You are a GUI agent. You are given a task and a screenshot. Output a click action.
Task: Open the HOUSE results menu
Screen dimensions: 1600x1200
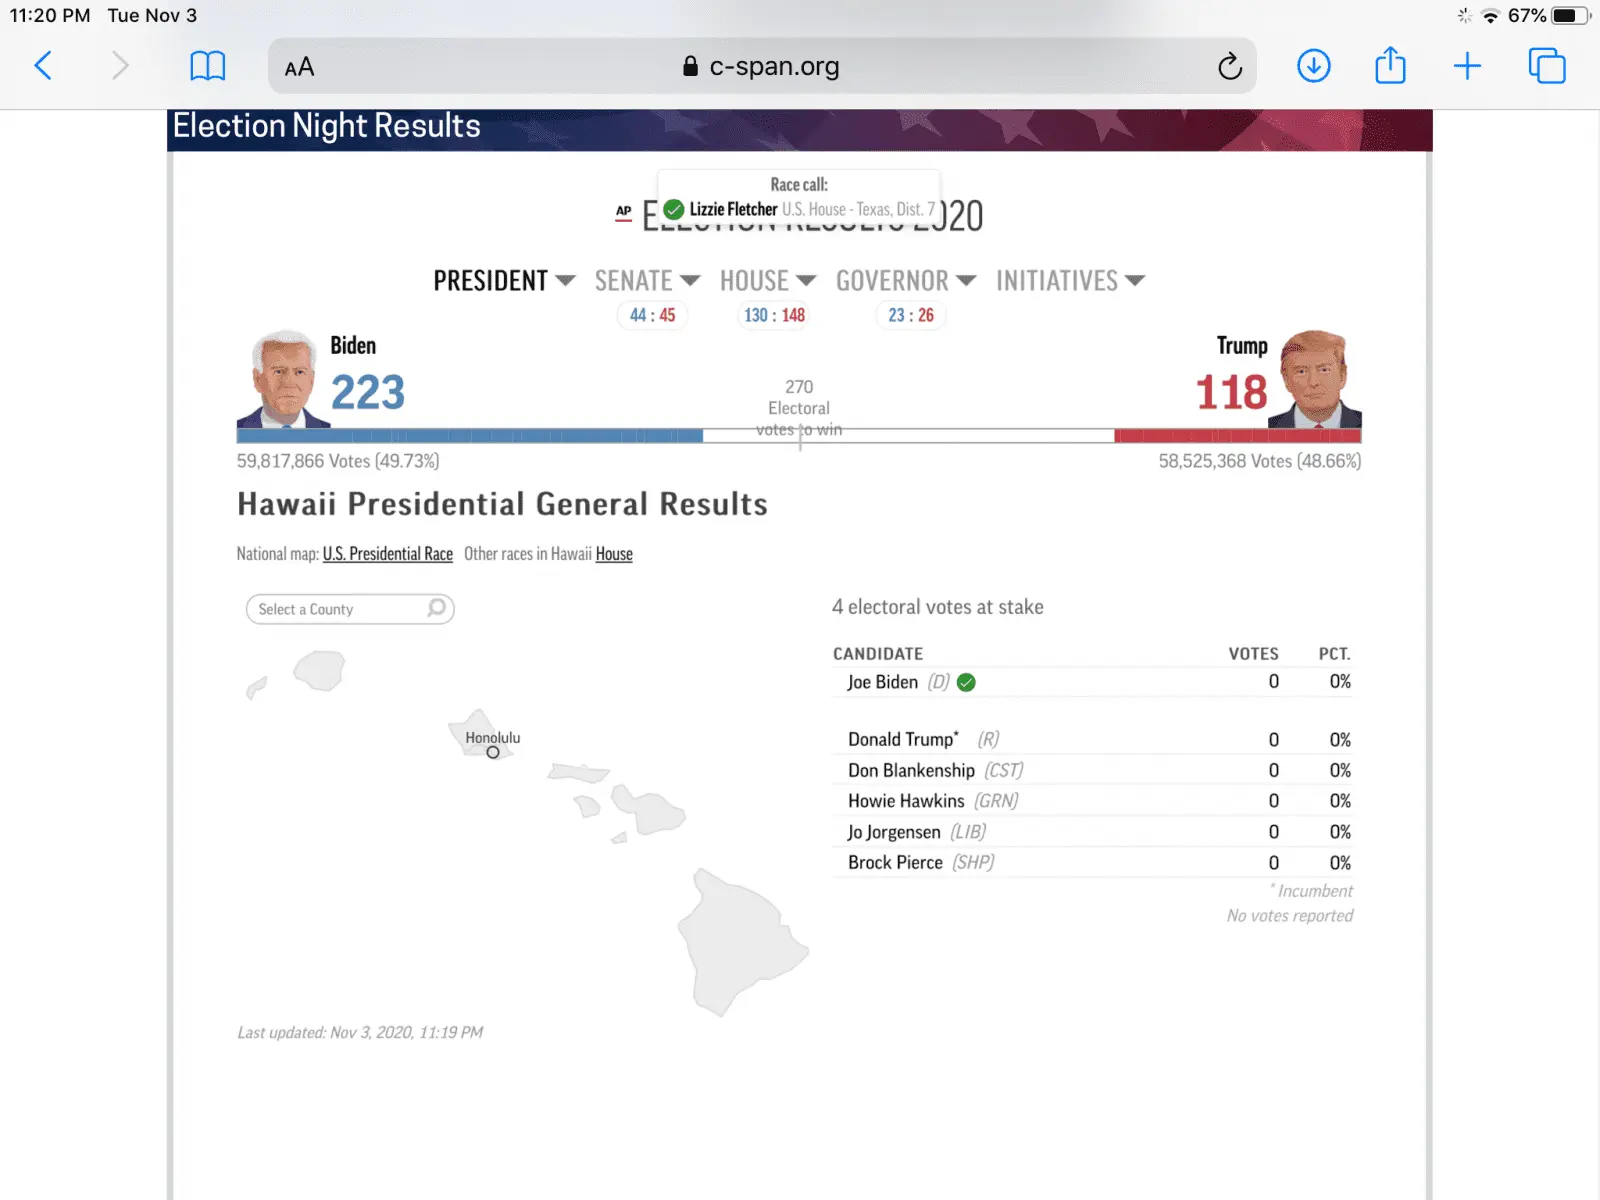pos(767,281)
